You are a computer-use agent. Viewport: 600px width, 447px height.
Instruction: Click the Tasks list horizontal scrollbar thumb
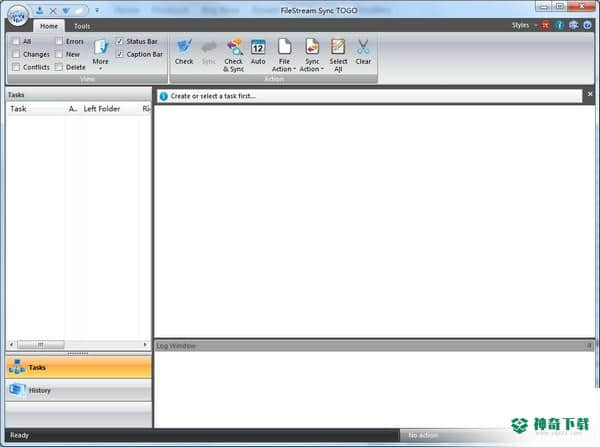41,345
